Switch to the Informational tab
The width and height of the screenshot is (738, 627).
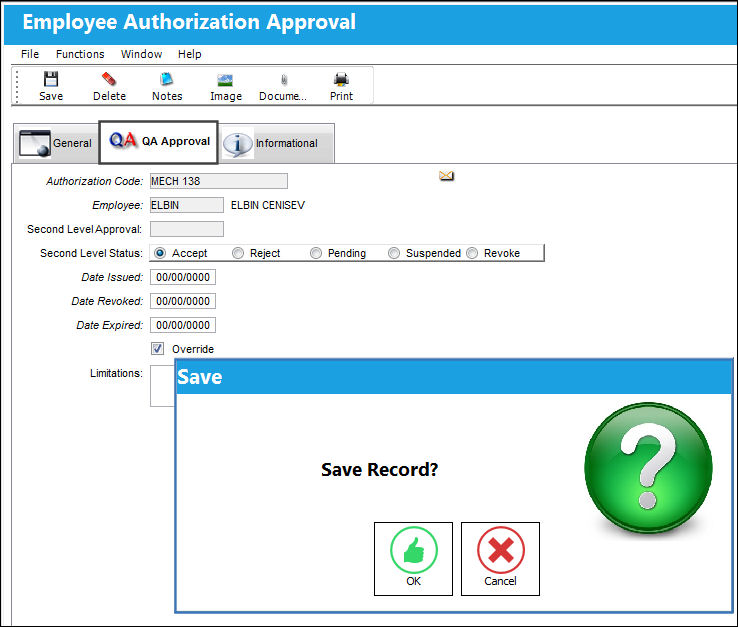[x=276, y=143]
